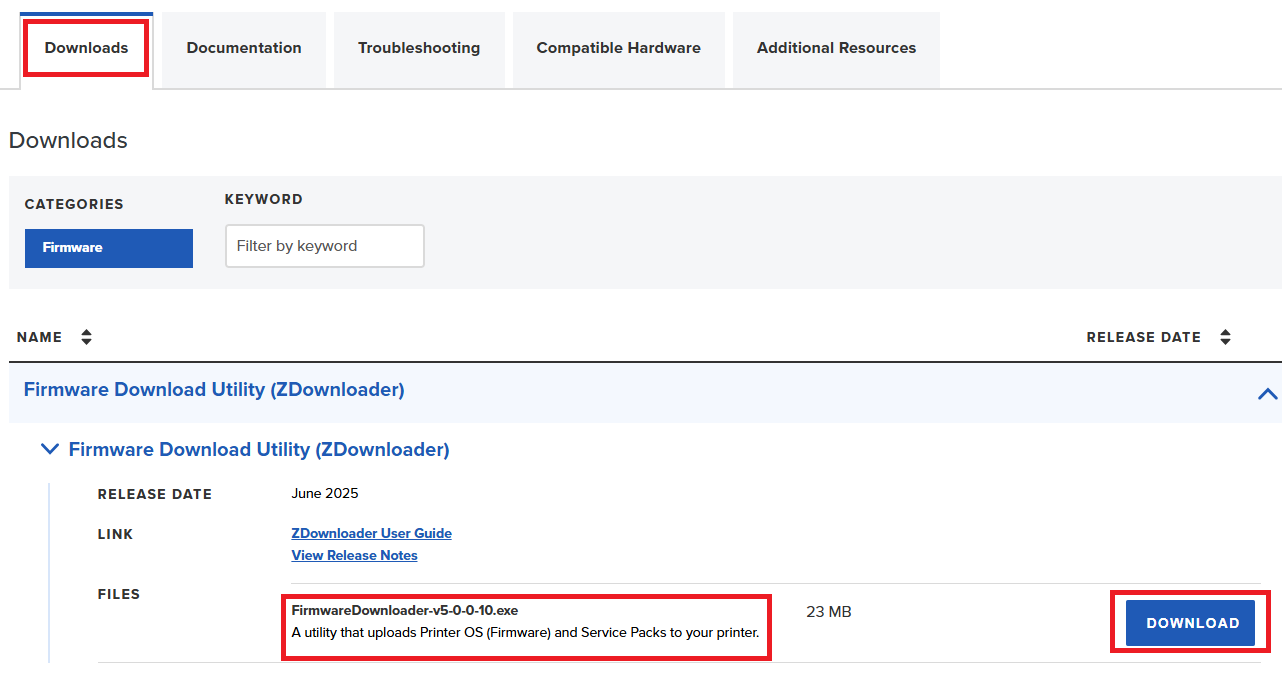
Task: Open the Troubleshooting tab
Action: (419, 48)
